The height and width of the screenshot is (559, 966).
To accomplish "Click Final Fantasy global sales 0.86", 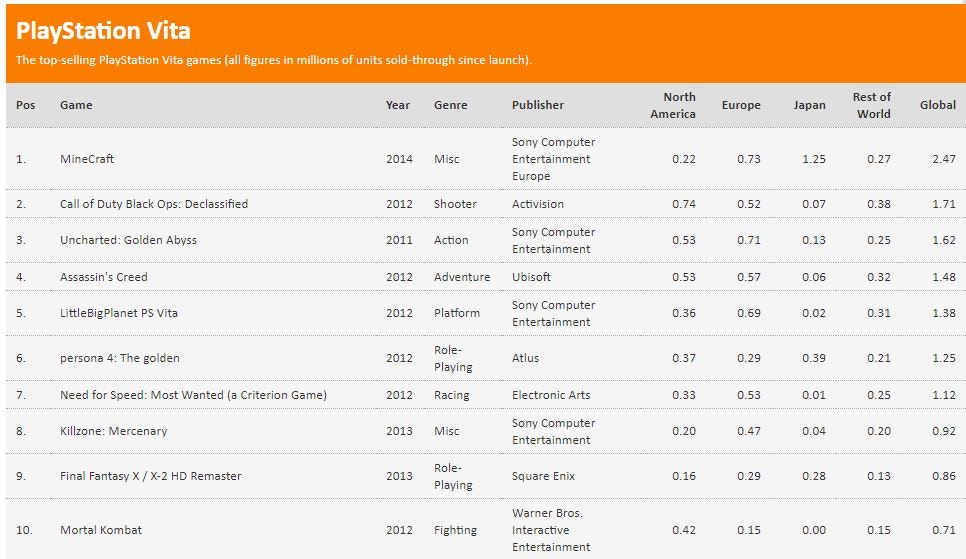I will tap(944, 476).
